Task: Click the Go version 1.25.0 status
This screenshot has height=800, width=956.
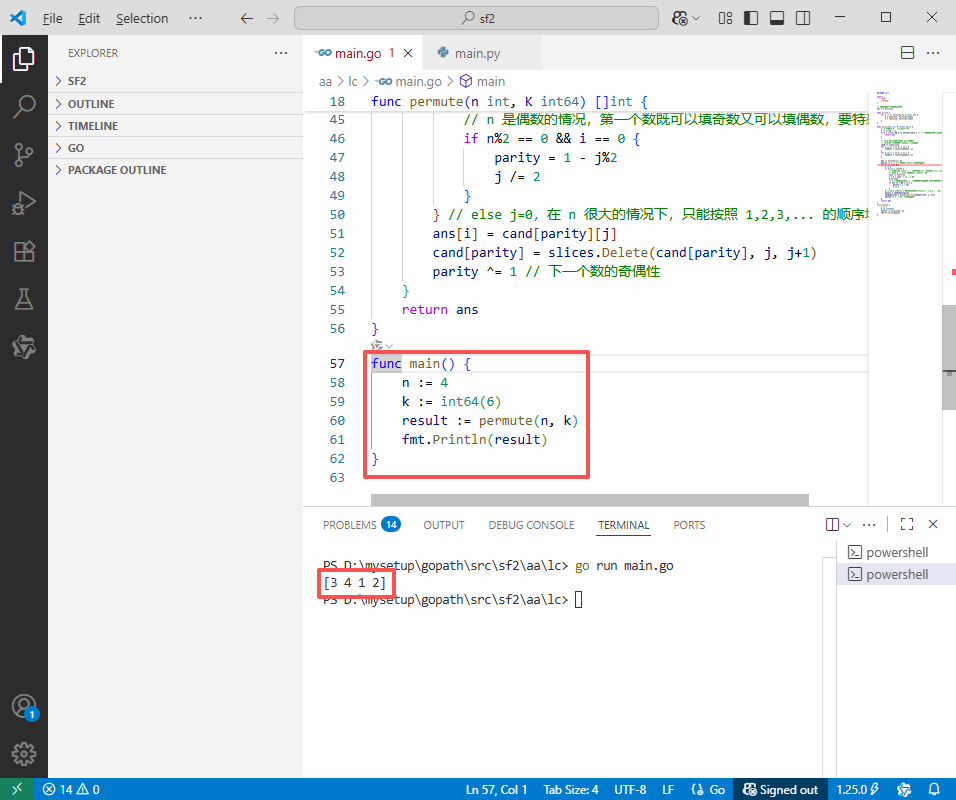Action: pos(857,789)
